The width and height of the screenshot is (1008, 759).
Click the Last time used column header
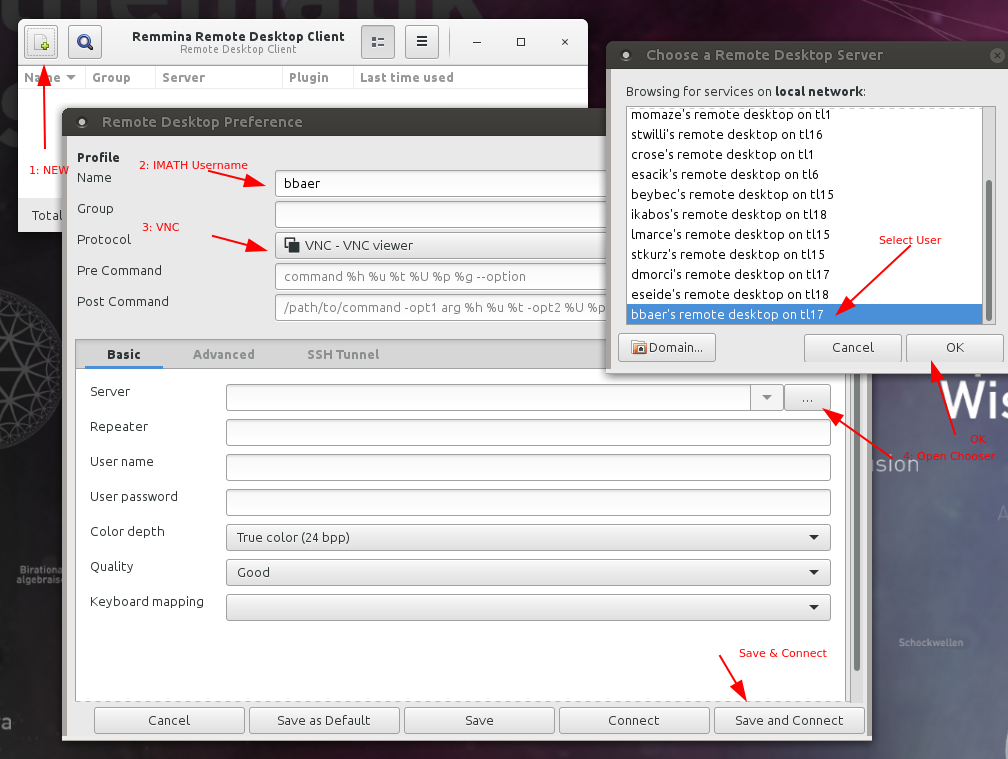pyautogui.click(x=470, y=78)
